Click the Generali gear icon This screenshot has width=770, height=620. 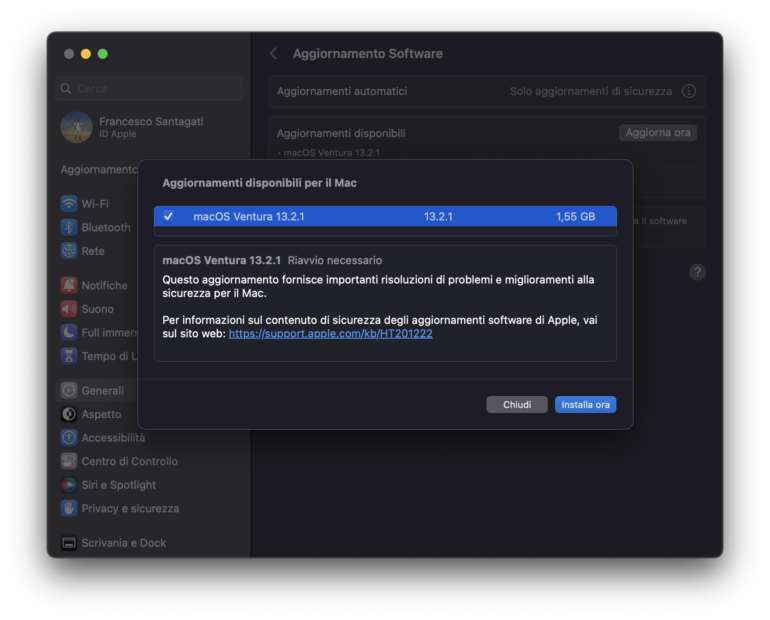pos(69,390)
